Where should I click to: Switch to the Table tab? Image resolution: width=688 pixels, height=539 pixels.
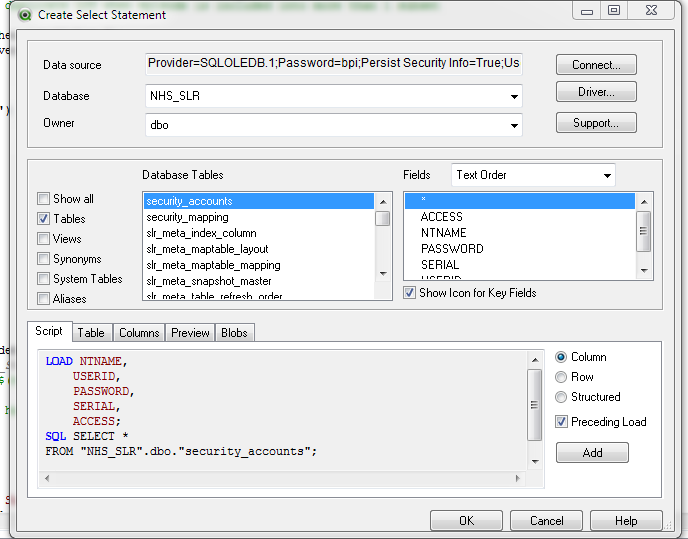tap(91, 333)
